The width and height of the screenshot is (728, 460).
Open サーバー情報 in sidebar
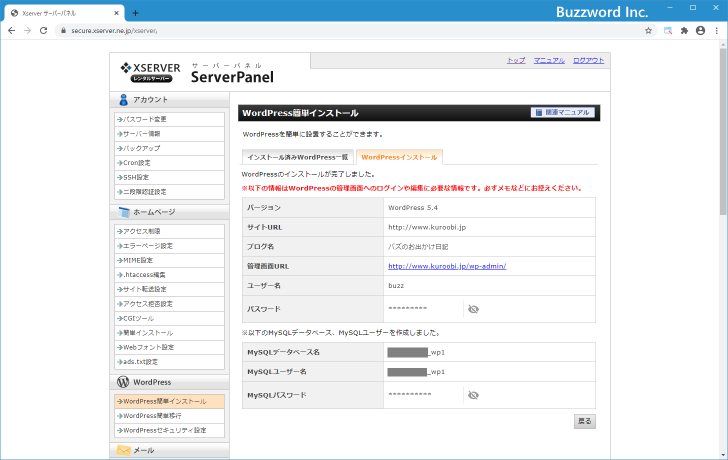[x=169, y=134]
